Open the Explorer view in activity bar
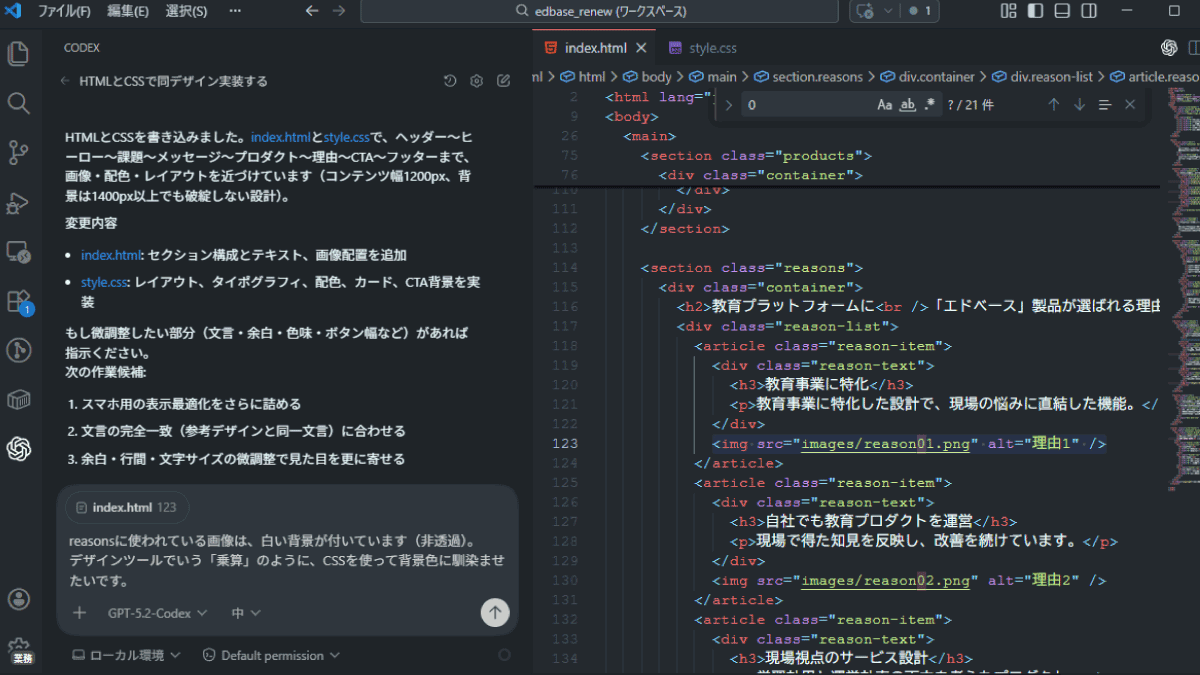The image size is (1200, 675). [x=18, y=54]
